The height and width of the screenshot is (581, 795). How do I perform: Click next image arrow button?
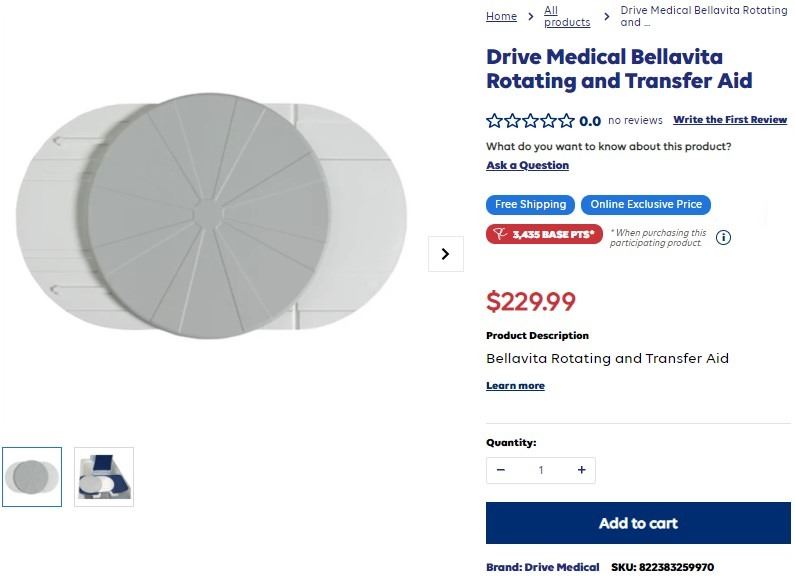(x=445, y=254)
